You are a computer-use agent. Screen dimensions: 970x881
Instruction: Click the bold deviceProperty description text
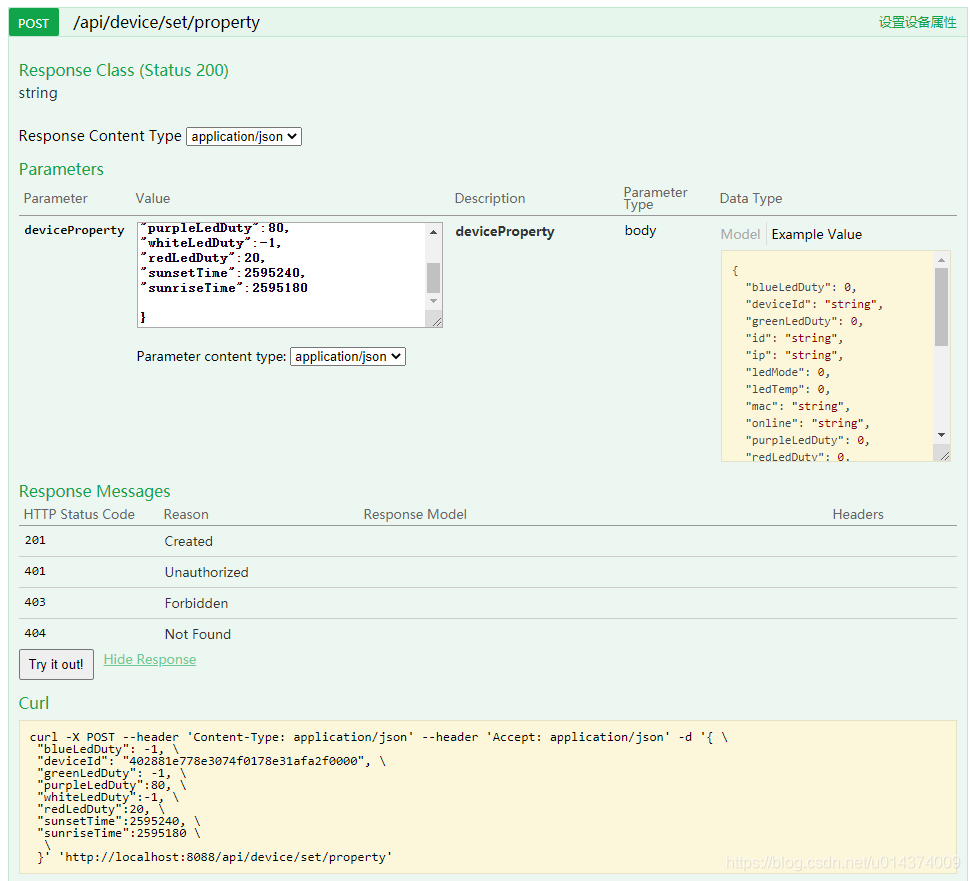pyautogui.click(x=505, y=231)
